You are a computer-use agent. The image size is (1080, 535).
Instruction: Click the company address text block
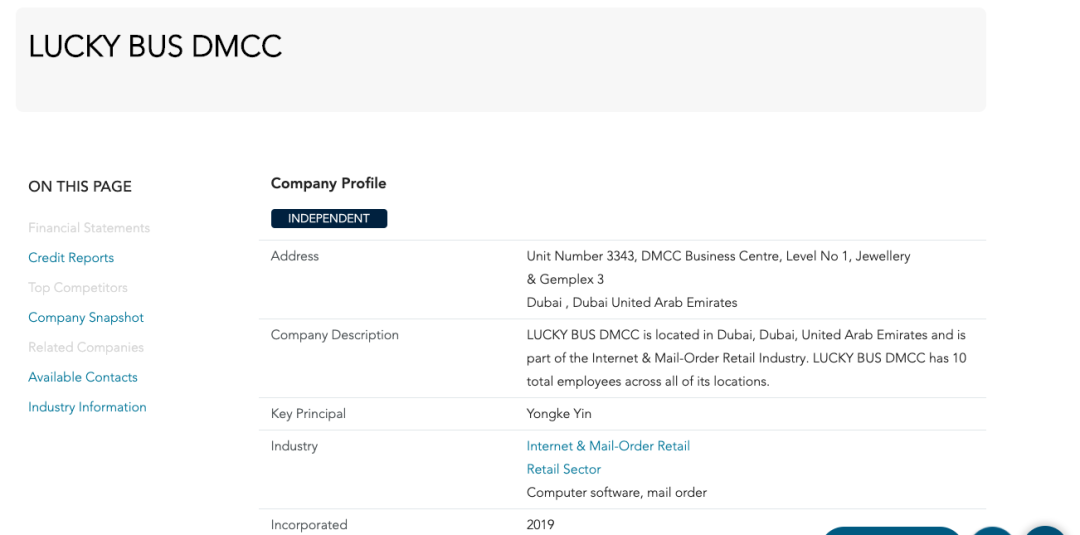coord(718,280)
